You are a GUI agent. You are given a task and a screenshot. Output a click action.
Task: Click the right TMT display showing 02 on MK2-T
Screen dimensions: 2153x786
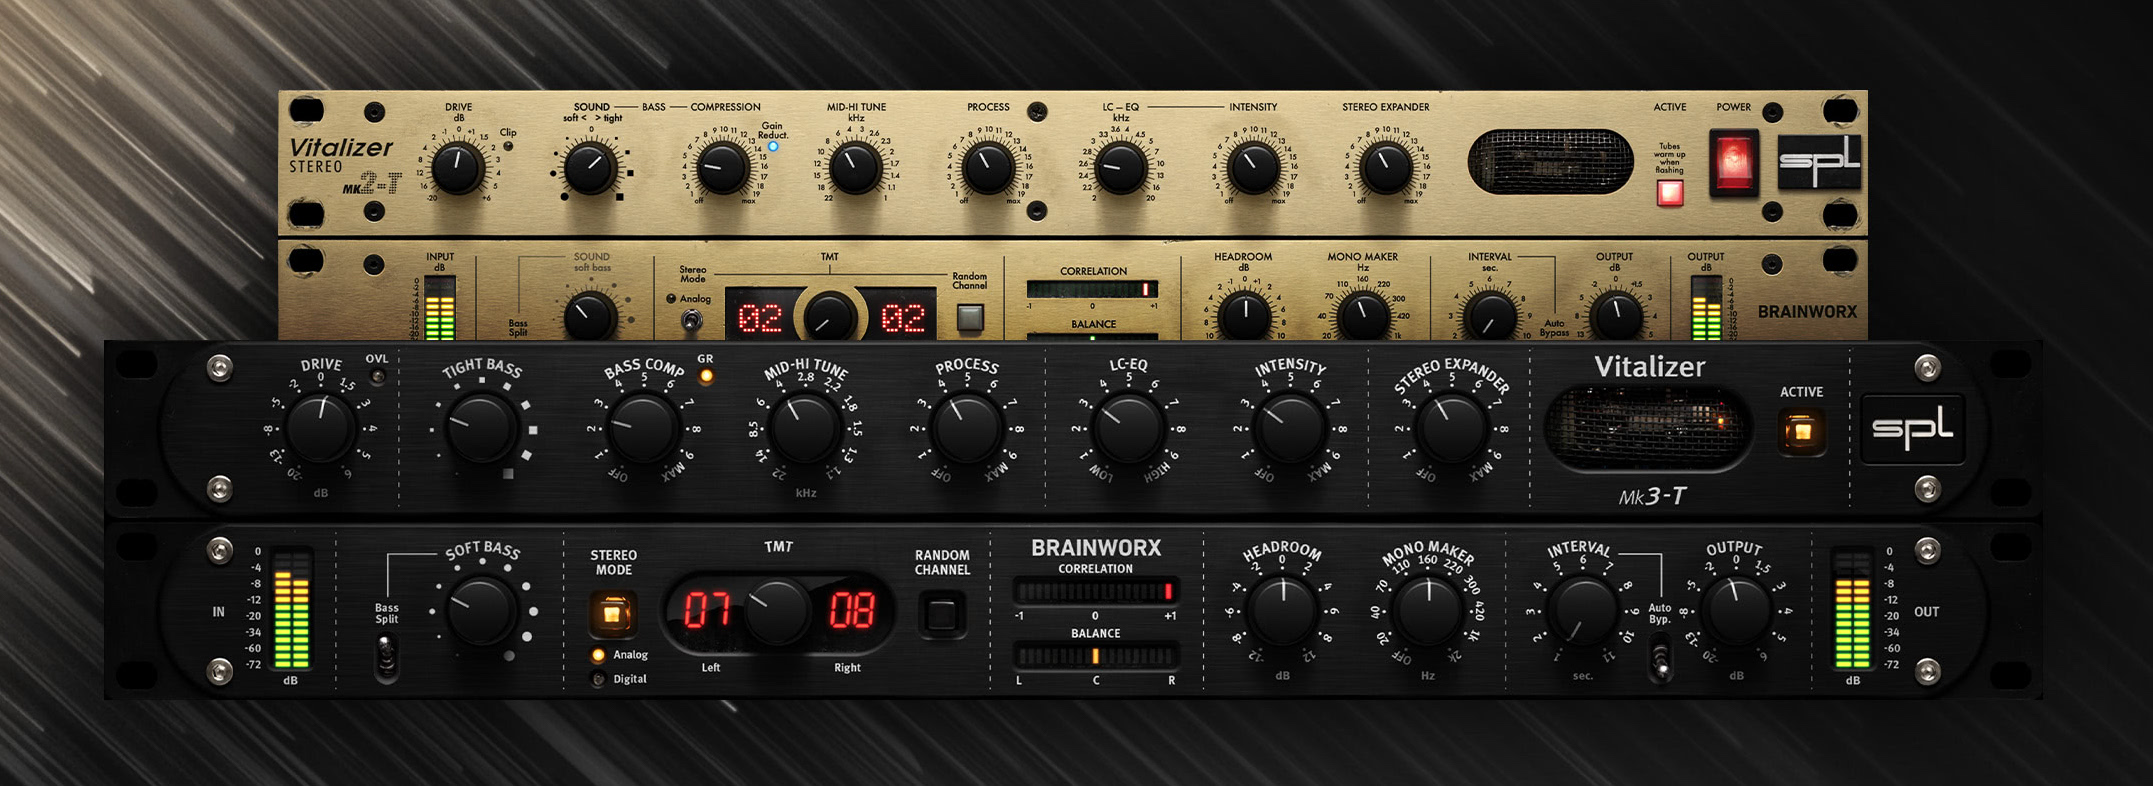tap(903, 318)
